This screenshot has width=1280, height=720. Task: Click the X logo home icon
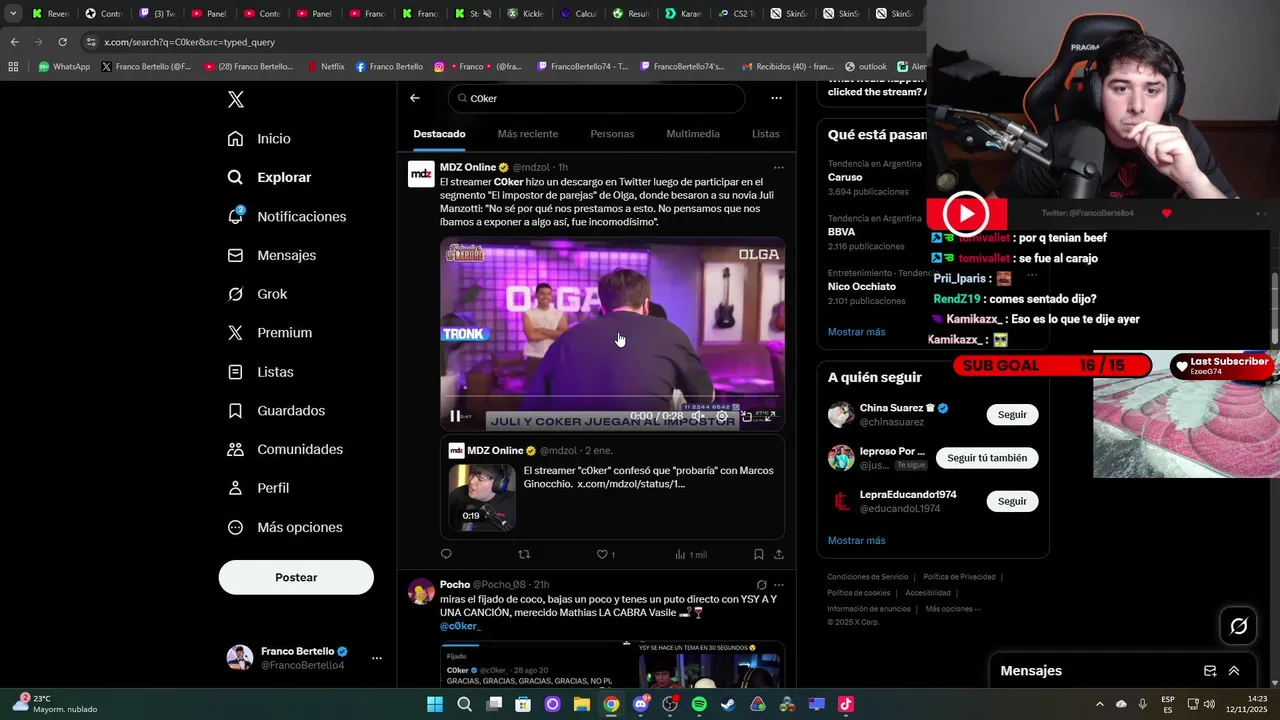tap(235, 99)
